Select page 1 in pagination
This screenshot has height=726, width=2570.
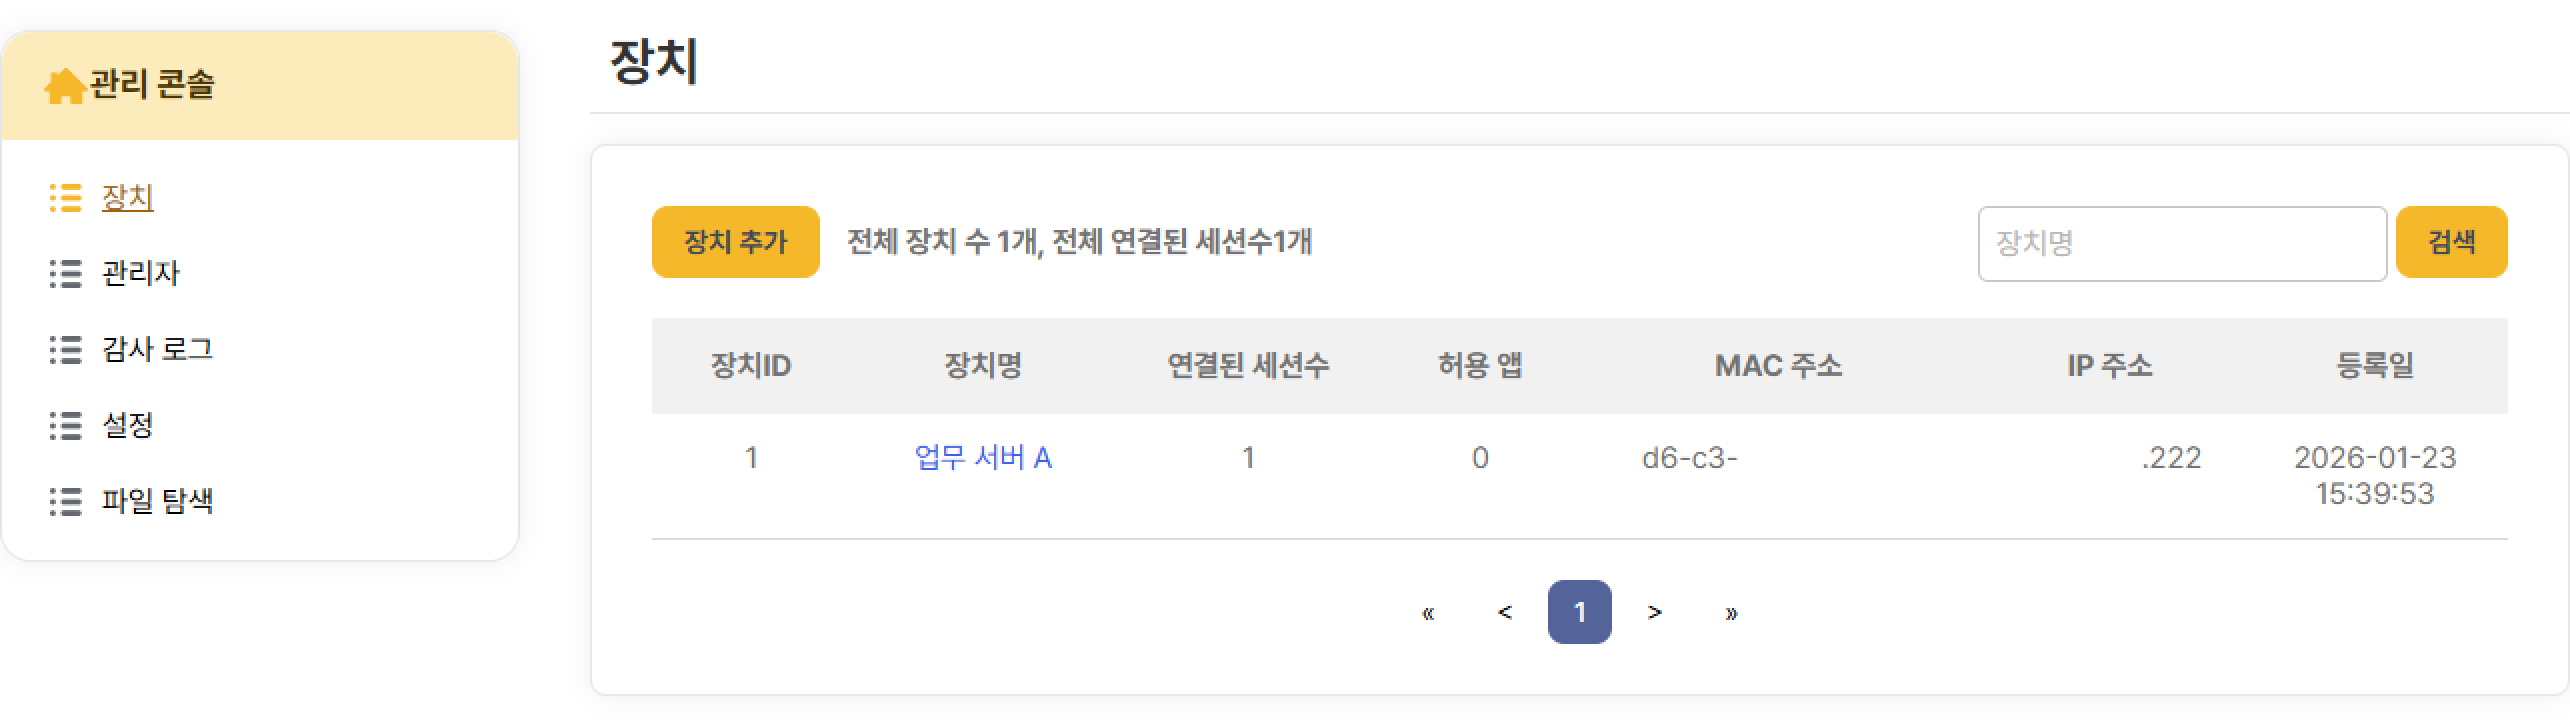1579,612
